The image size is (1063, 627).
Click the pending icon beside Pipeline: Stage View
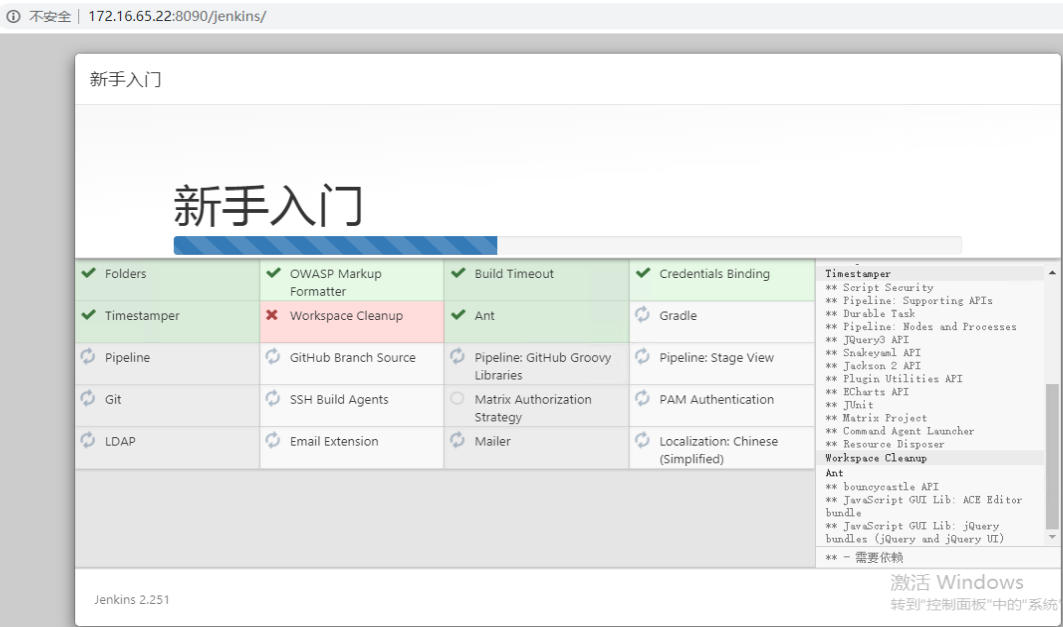coord(642,356)
